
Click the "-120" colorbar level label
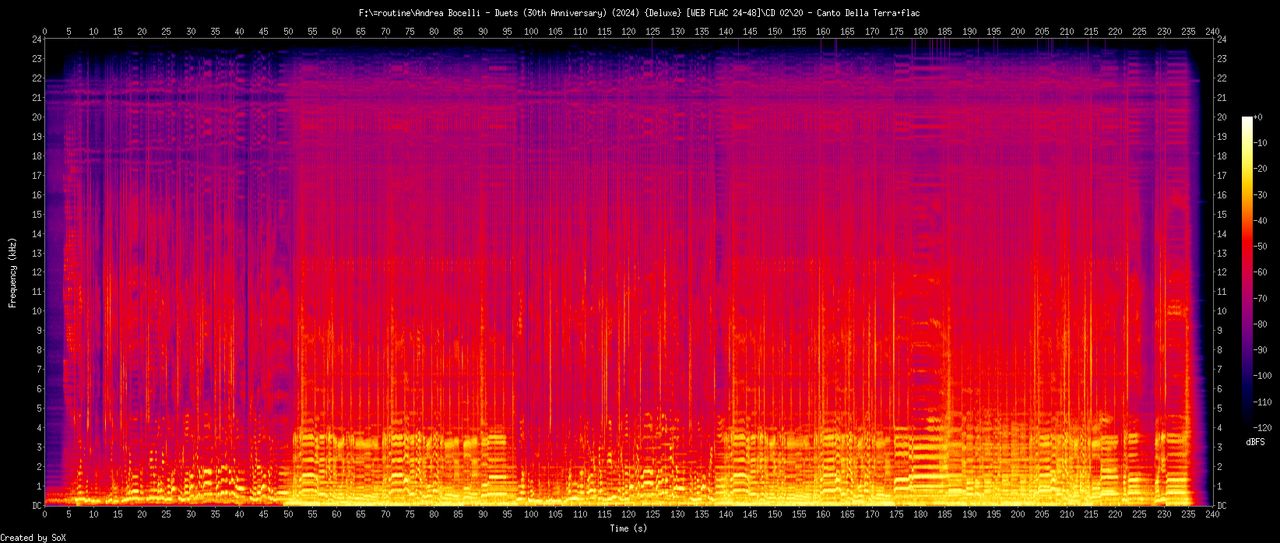tap(1265, 427)
